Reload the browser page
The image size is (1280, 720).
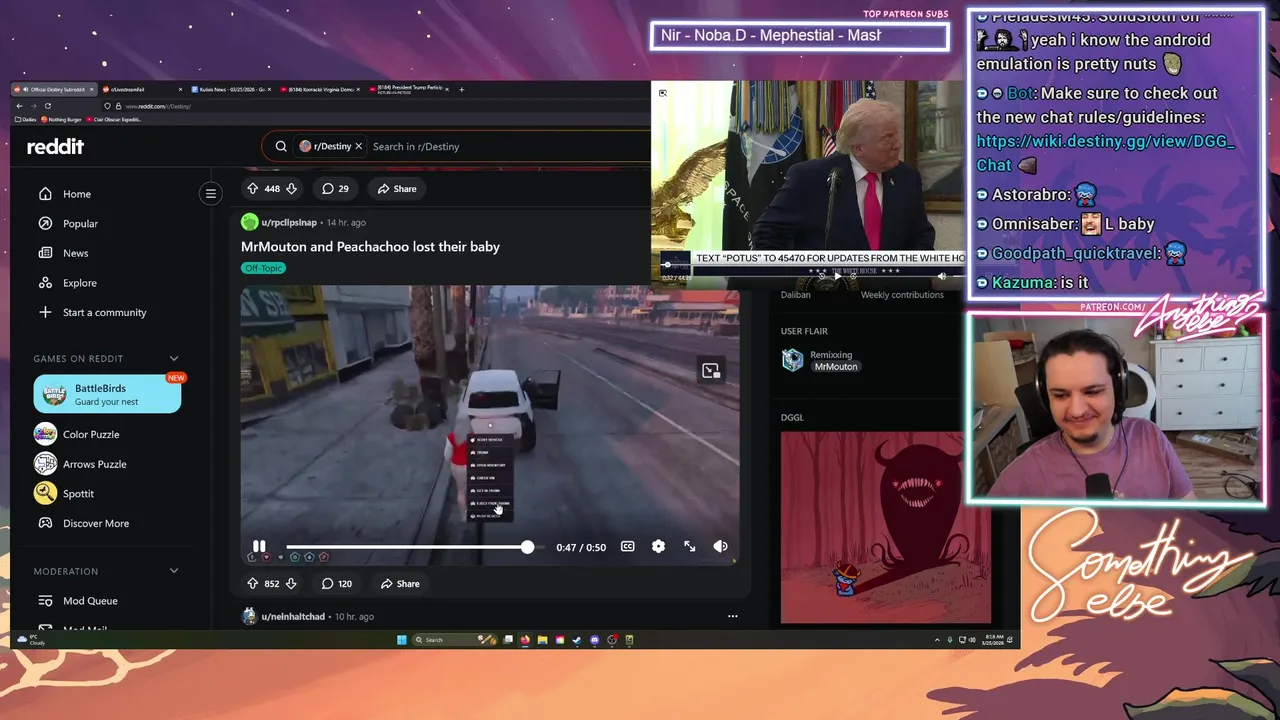click(x=48, y=106)
